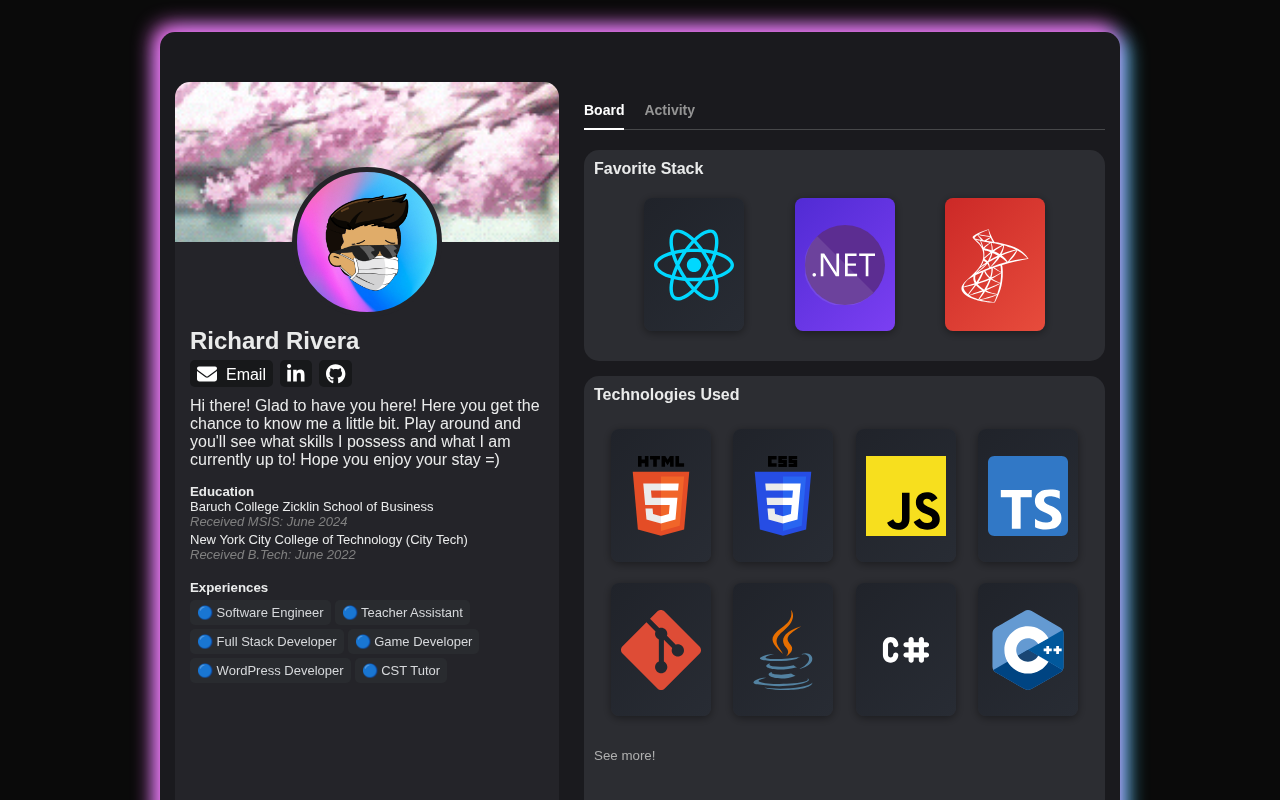This screenshot has height=800, width=1280.
Task: Select the CSS3 technology icon
Action: 783,496
